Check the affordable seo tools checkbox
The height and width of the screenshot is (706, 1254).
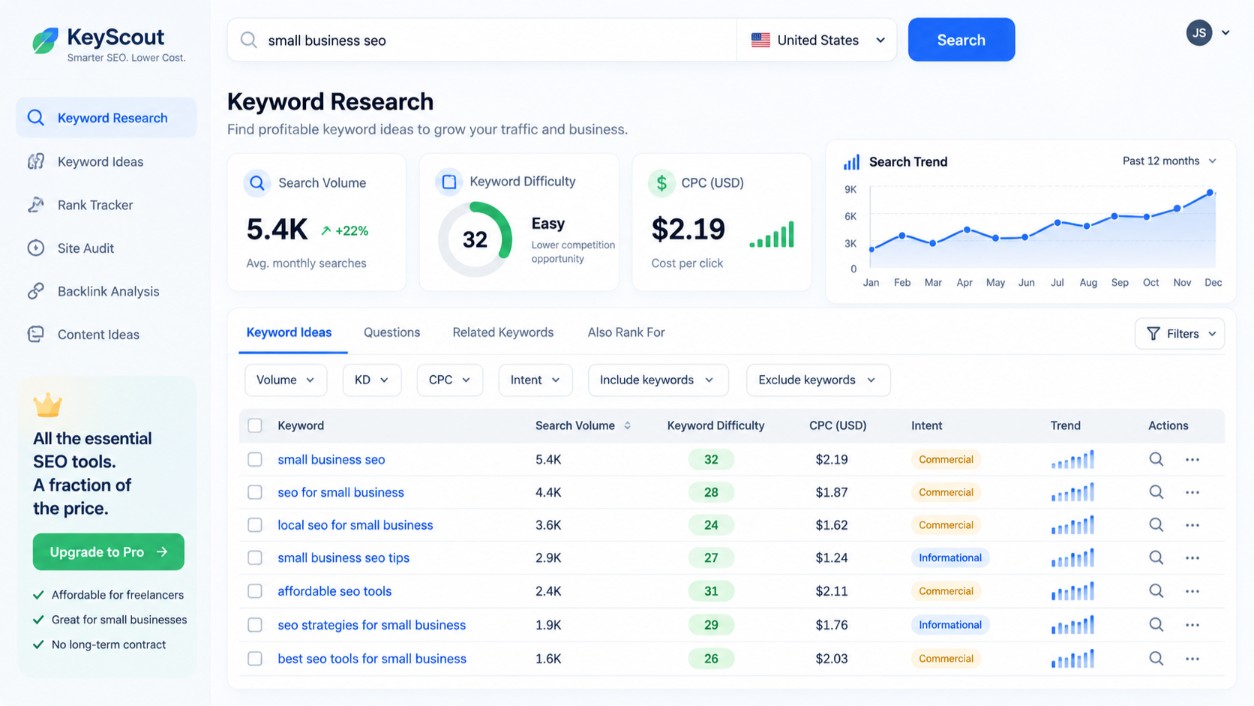(255, 591)
